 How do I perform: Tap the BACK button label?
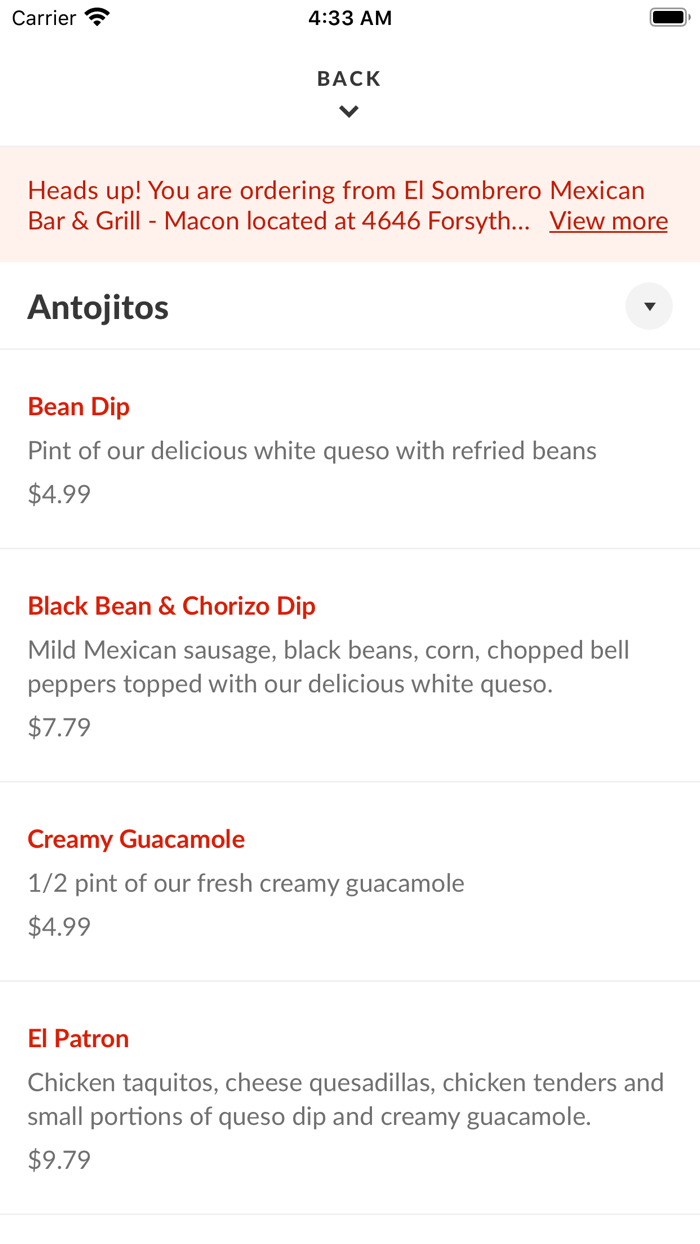click(x=349, y=79)
